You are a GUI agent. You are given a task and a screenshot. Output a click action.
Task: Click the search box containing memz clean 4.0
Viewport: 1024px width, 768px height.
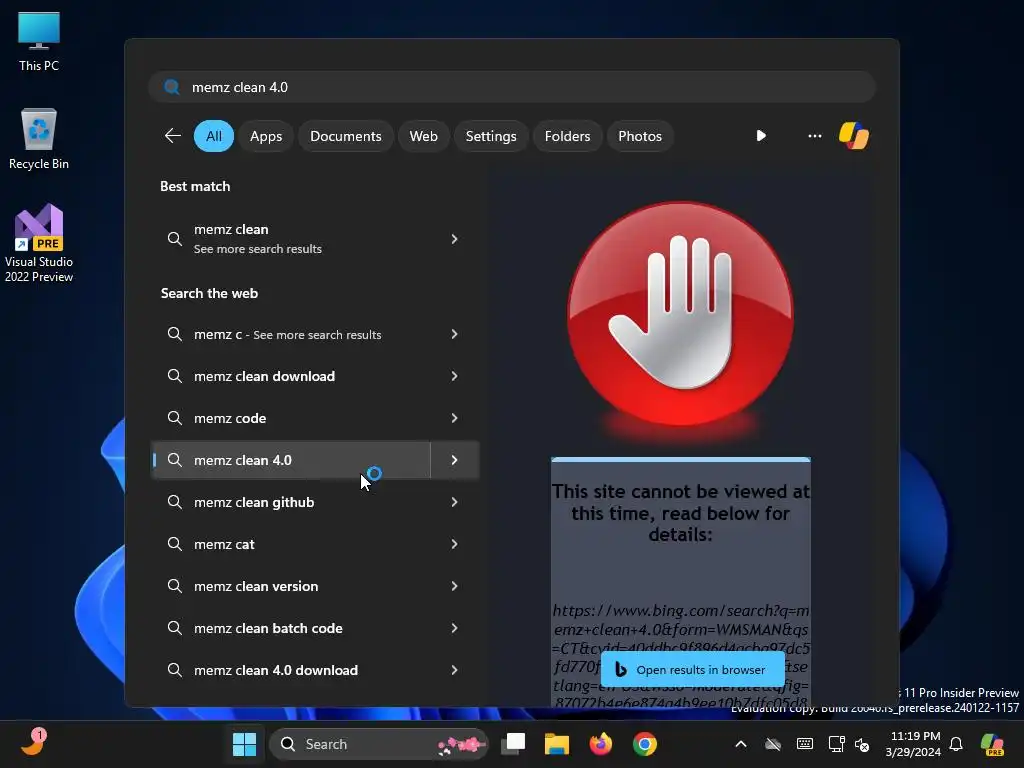(x=512, y=87)
